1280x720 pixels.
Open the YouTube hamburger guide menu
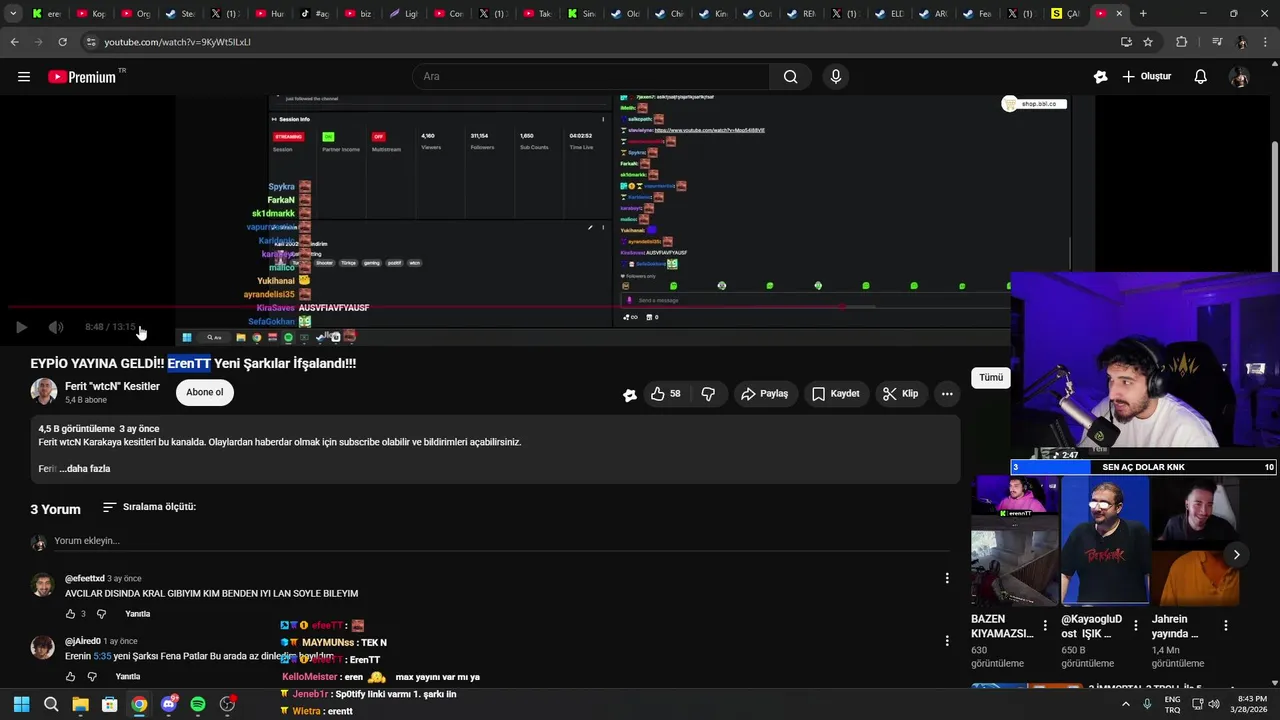coord(24,77)
